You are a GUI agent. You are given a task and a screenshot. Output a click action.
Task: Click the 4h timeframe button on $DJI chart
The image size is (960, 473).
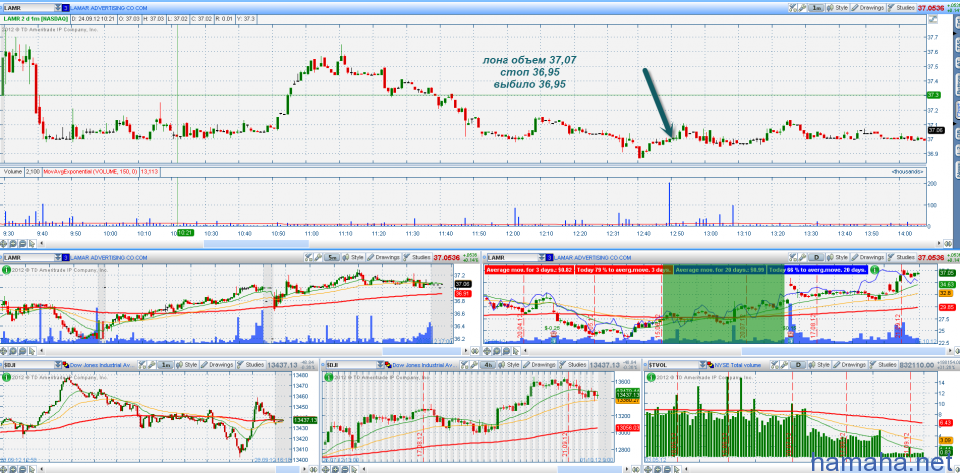(487, 365)
